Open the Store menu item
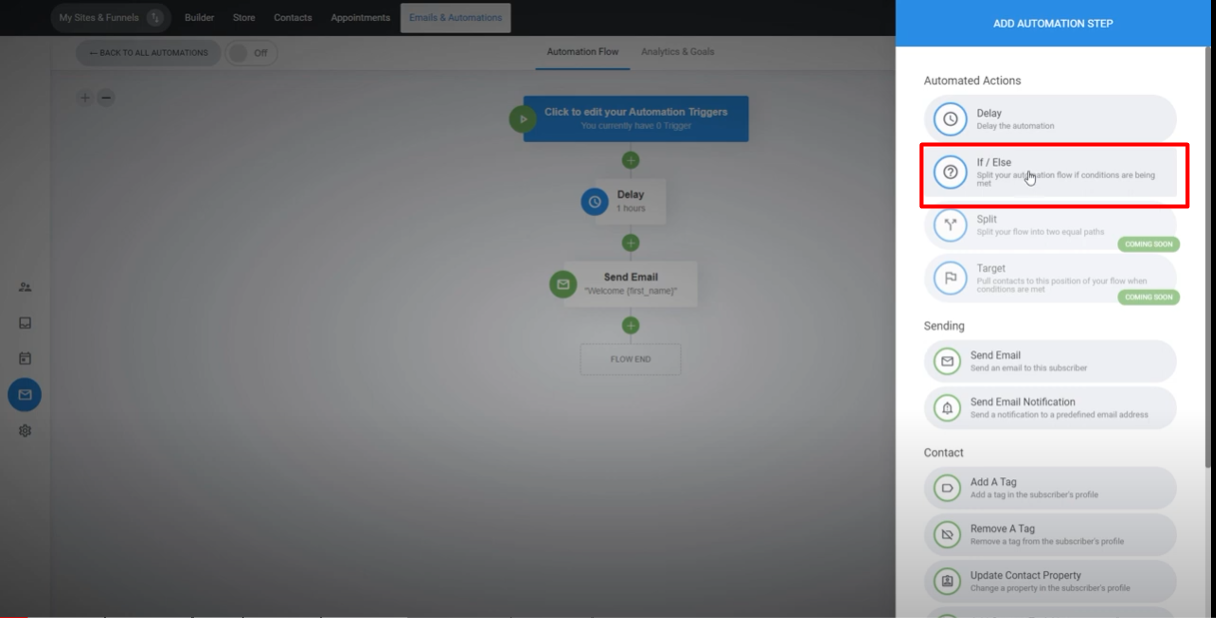The image size is (1216, 618). pyautogui.click(x=244, y=18)
